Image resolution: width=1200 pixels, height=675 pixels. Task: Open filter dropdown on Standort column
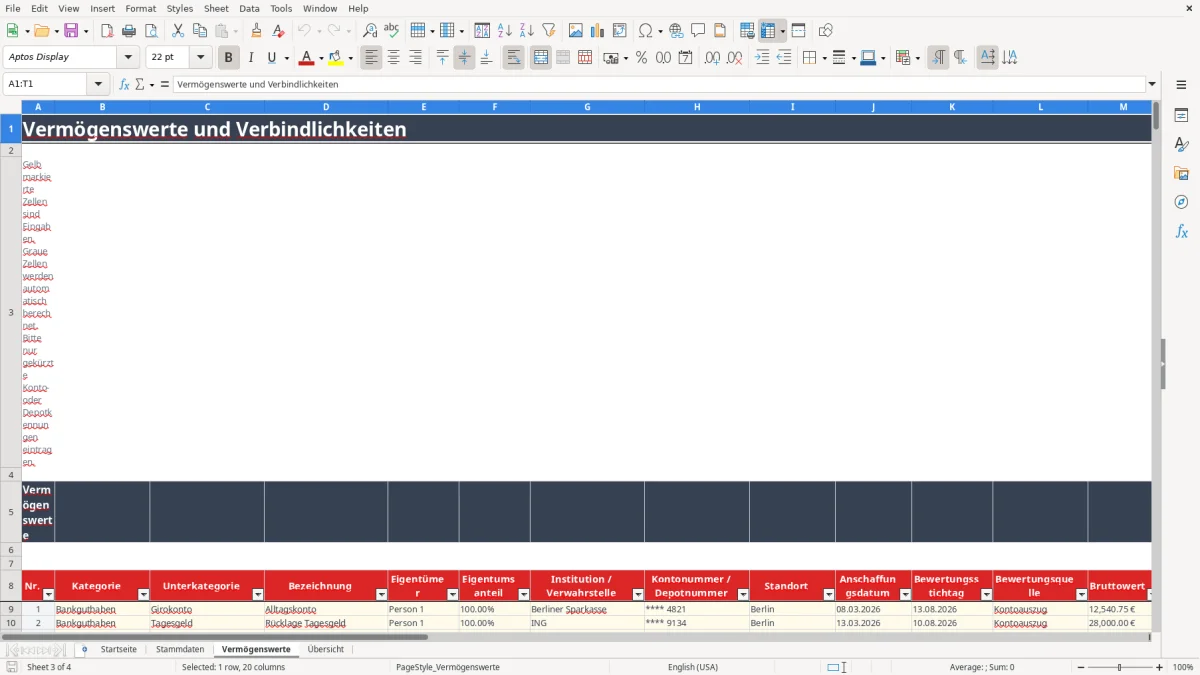pos(828,594)
